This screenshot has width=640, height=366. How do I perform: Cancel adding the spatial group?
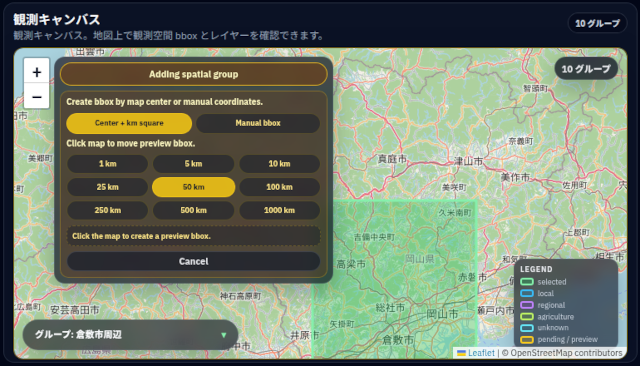pyautogui.click(x=193, y=261)
